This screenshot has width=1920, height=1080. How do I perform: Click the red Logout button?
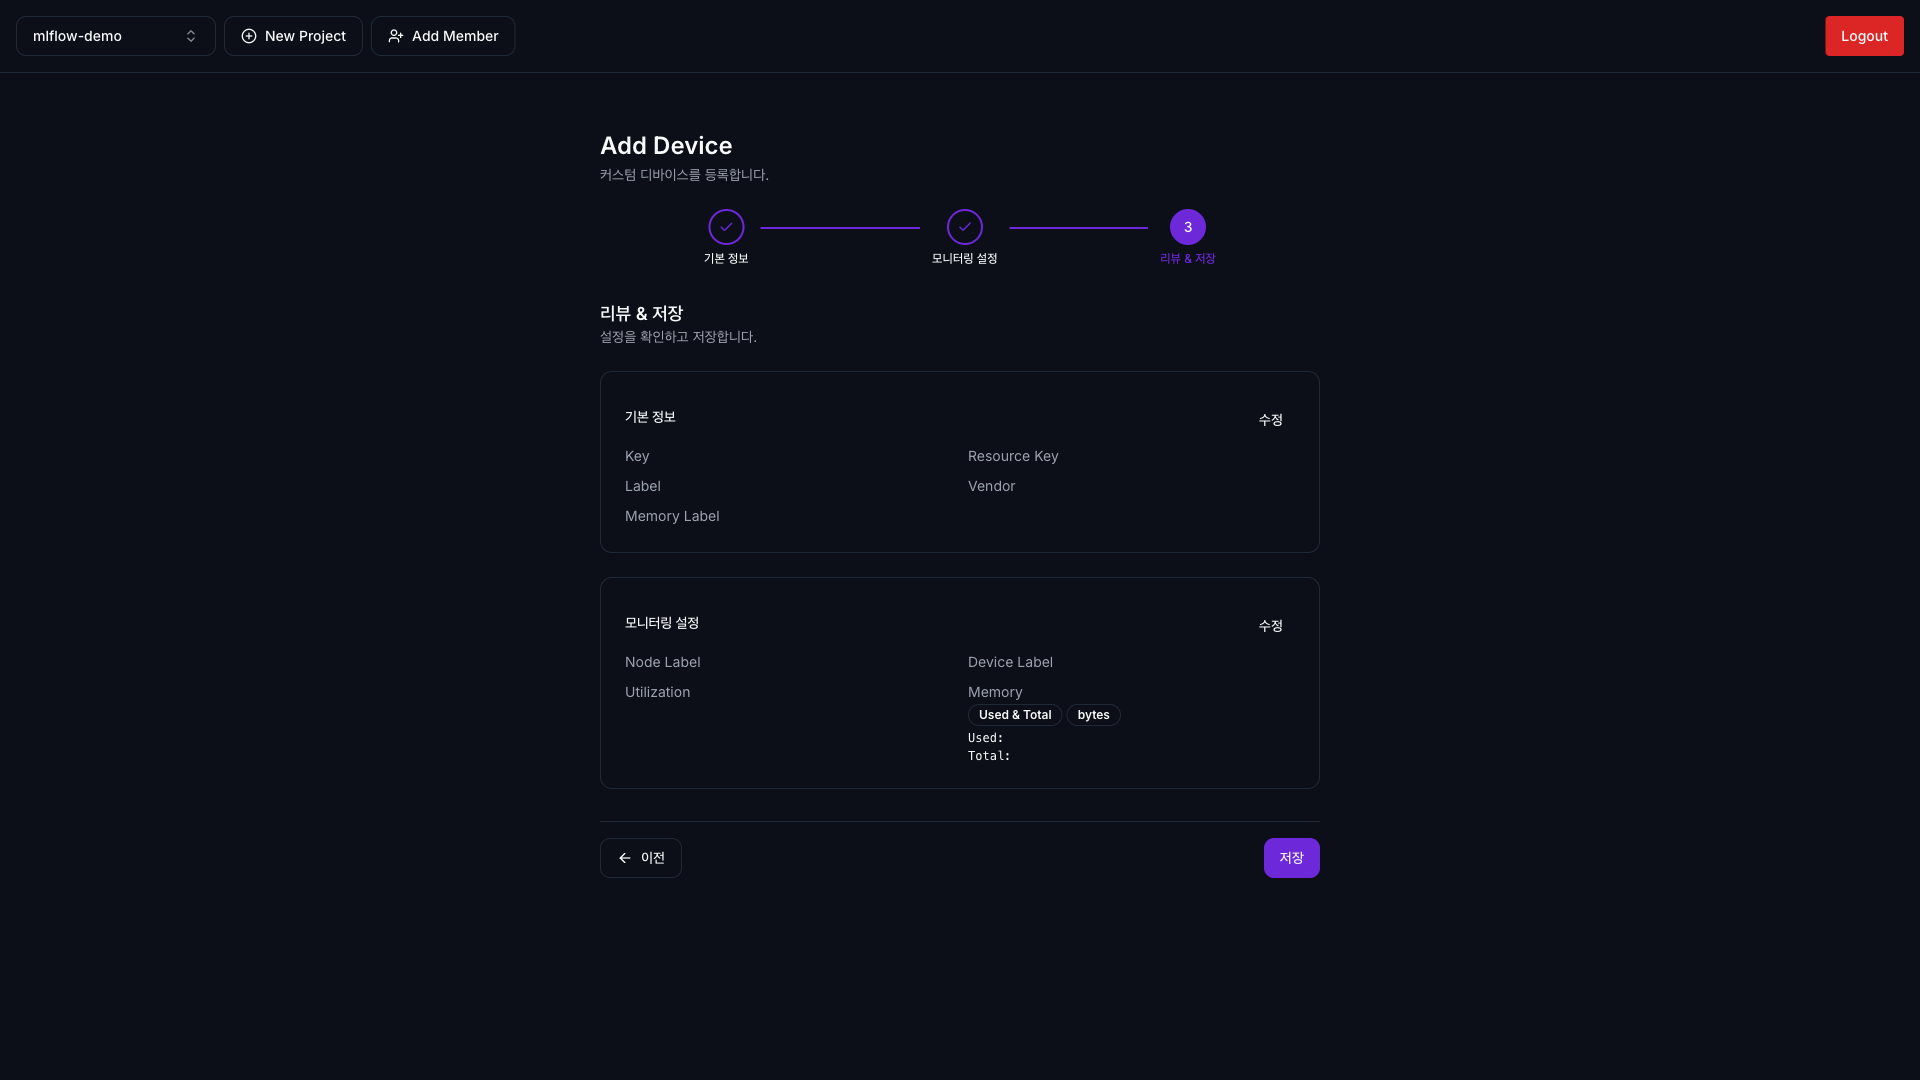[x=1864, y=36]
